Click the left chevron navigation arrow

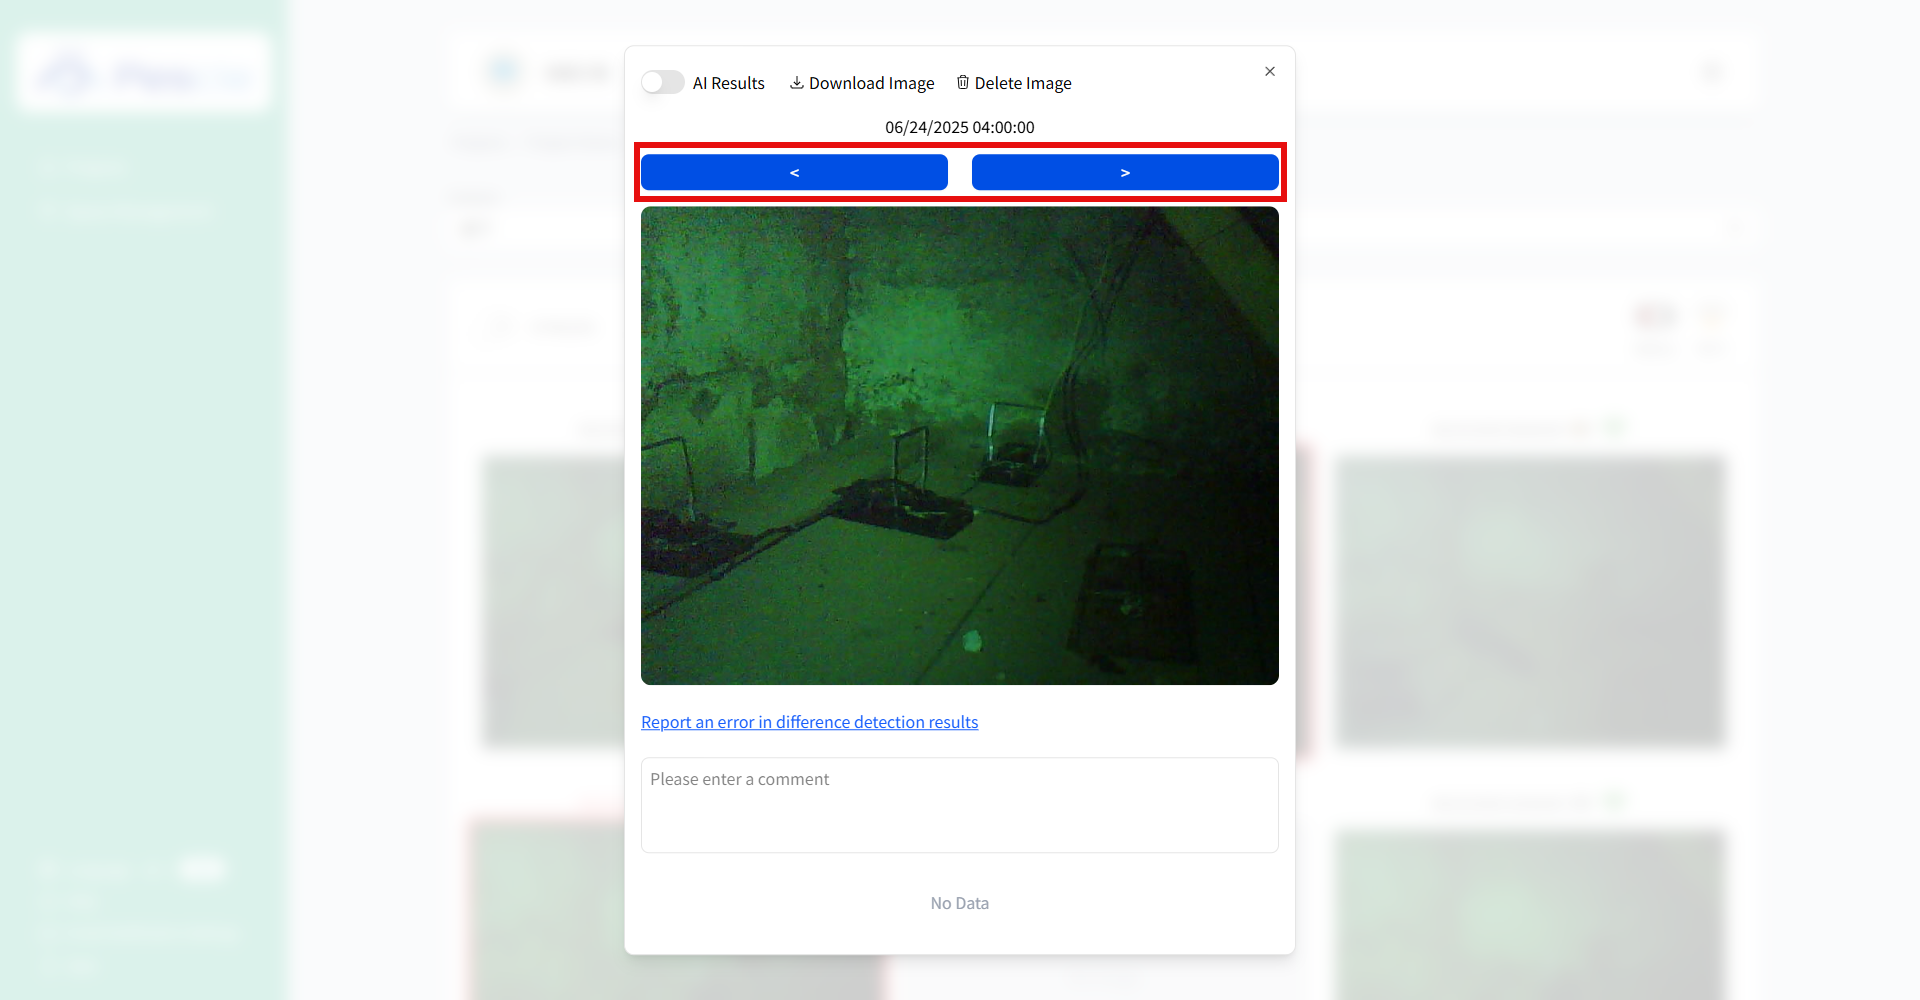pos(793,171)
